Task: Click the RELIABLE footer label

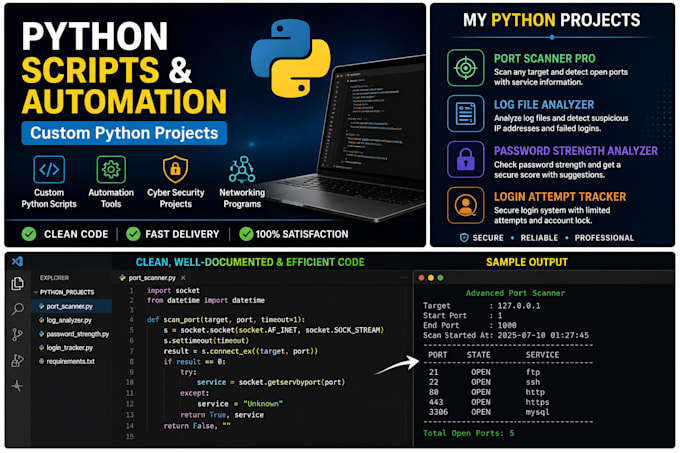Action: pos(539,238)
